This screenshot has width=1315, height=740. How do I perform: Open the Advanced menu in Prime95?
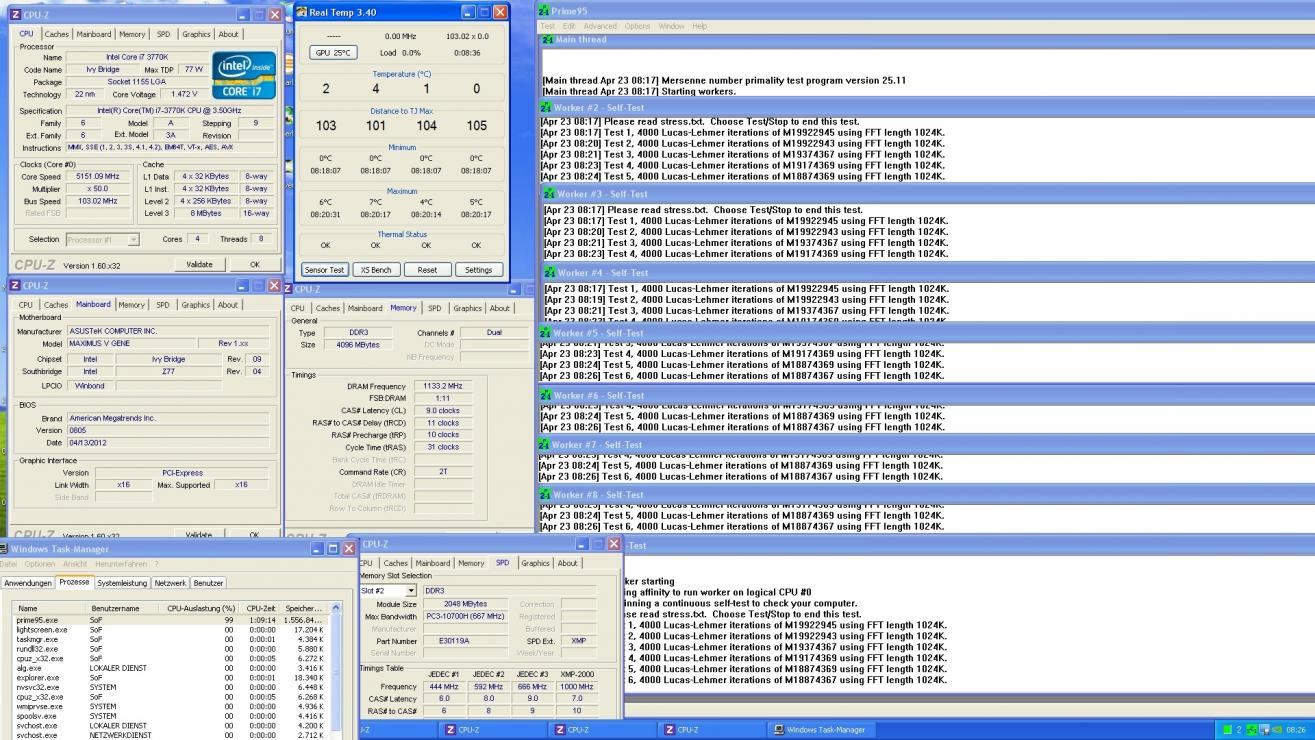click(600, 26)
